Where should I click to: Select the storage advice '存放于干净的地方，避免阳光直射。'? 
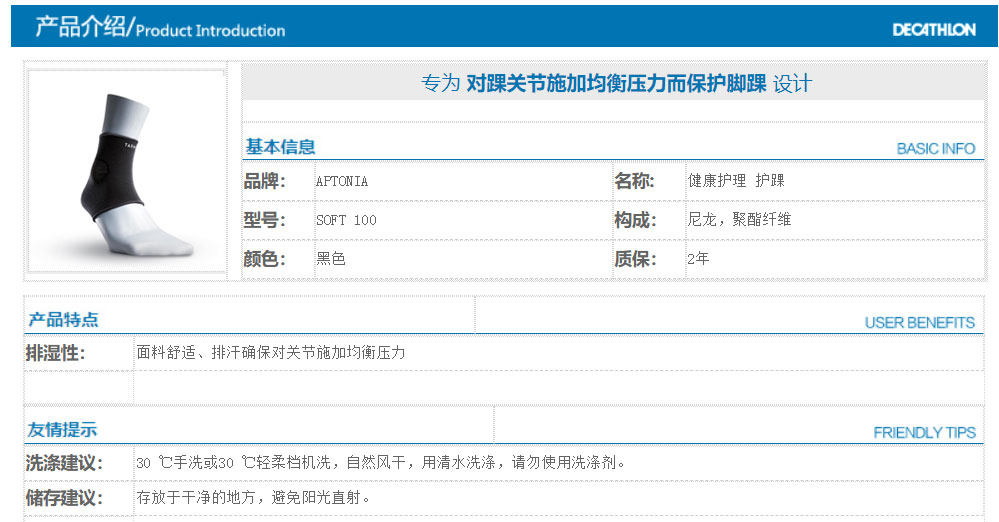tap(253, 497)
